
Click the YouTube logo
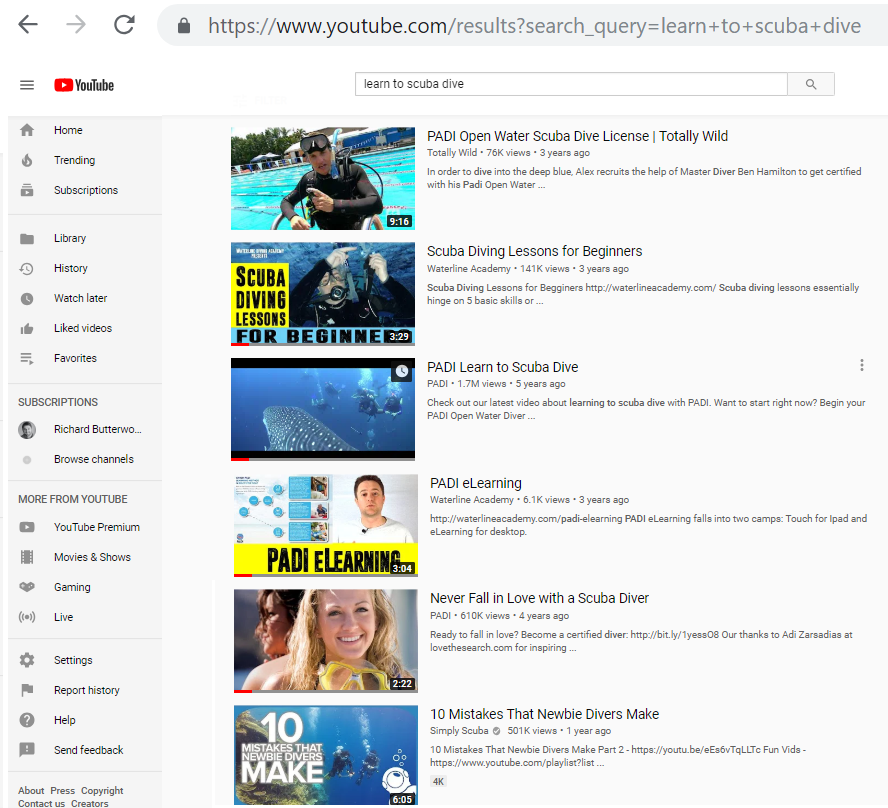coord(84,85)
